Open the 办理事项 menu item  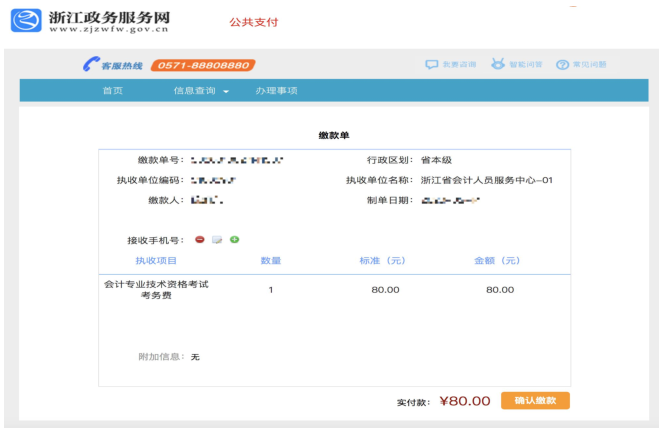tap(276, 91)
